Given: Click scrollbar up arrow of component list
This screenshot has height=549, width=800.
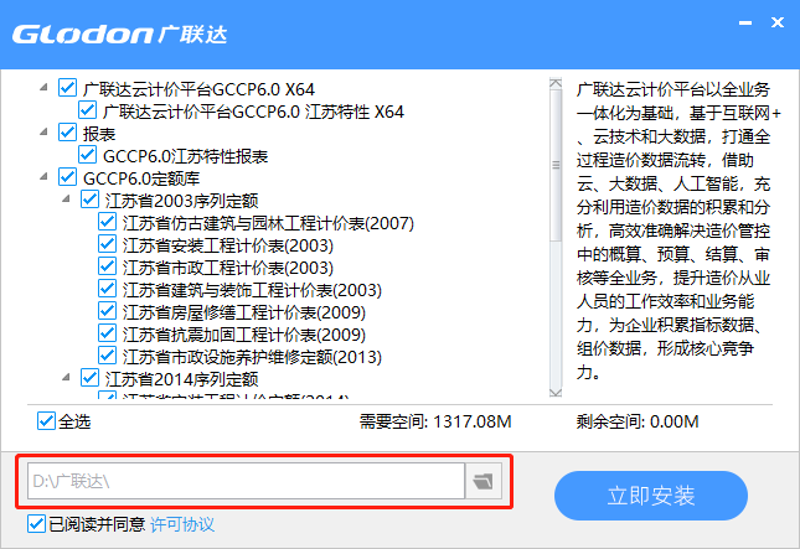Looking at the screenshot, I should pos(555,84).
